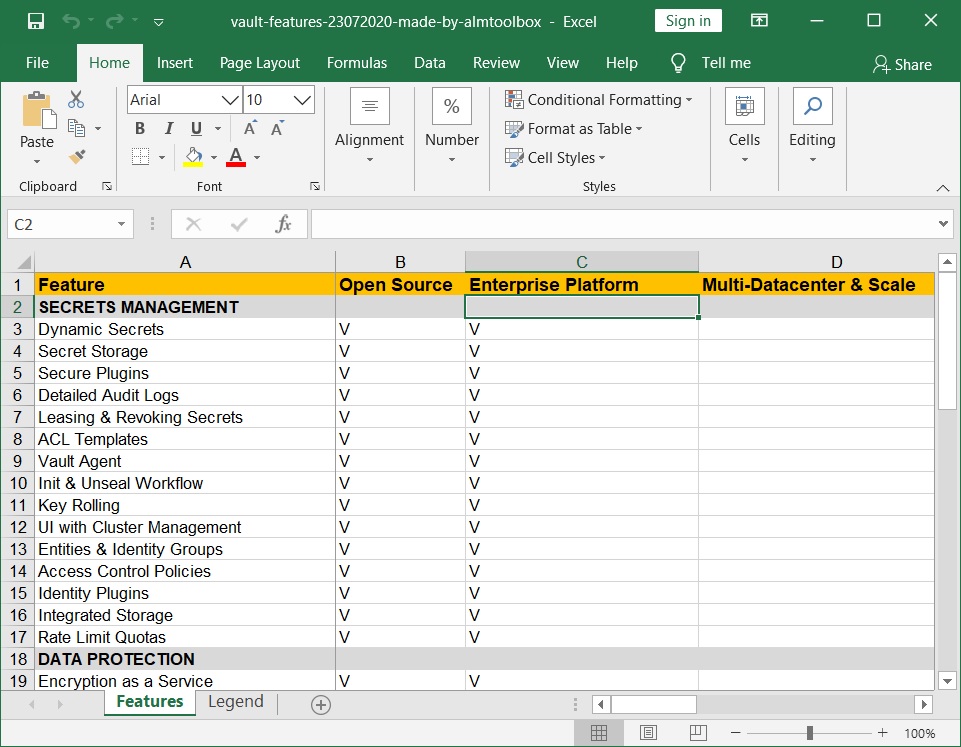Switch to the Legend sheet tab

(x=235, y=702)
